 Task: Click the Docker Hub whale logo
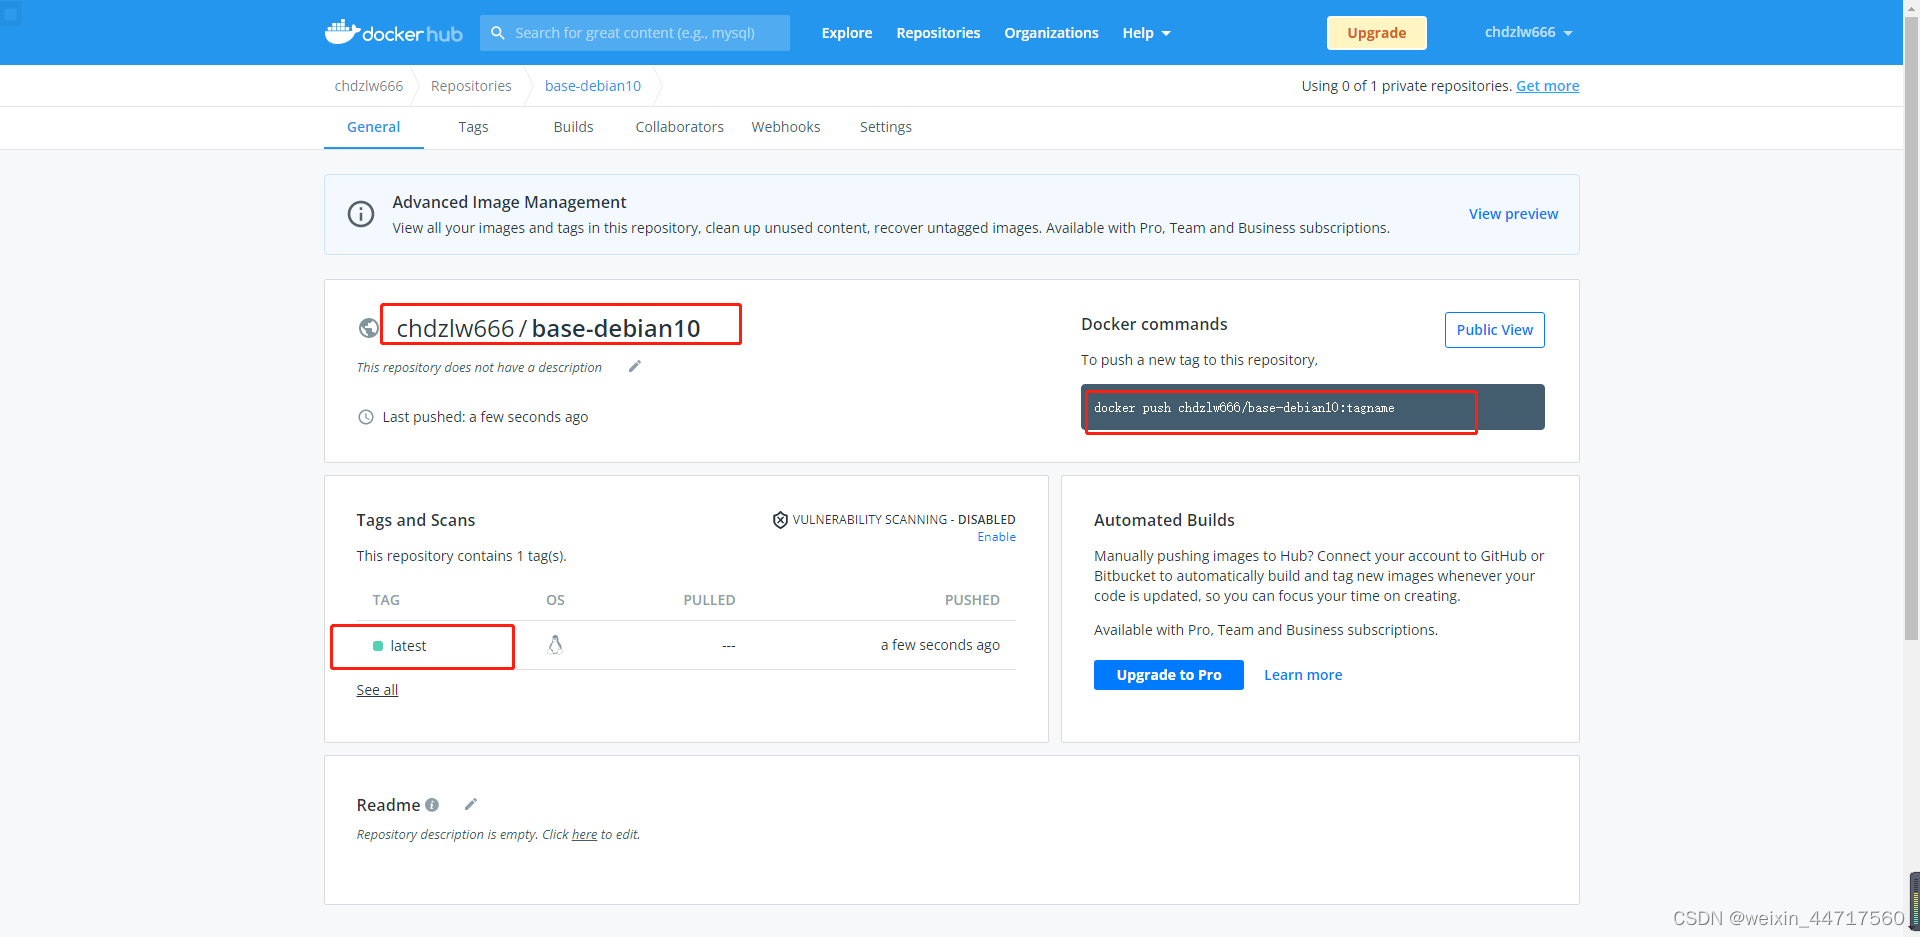point(393,32)
